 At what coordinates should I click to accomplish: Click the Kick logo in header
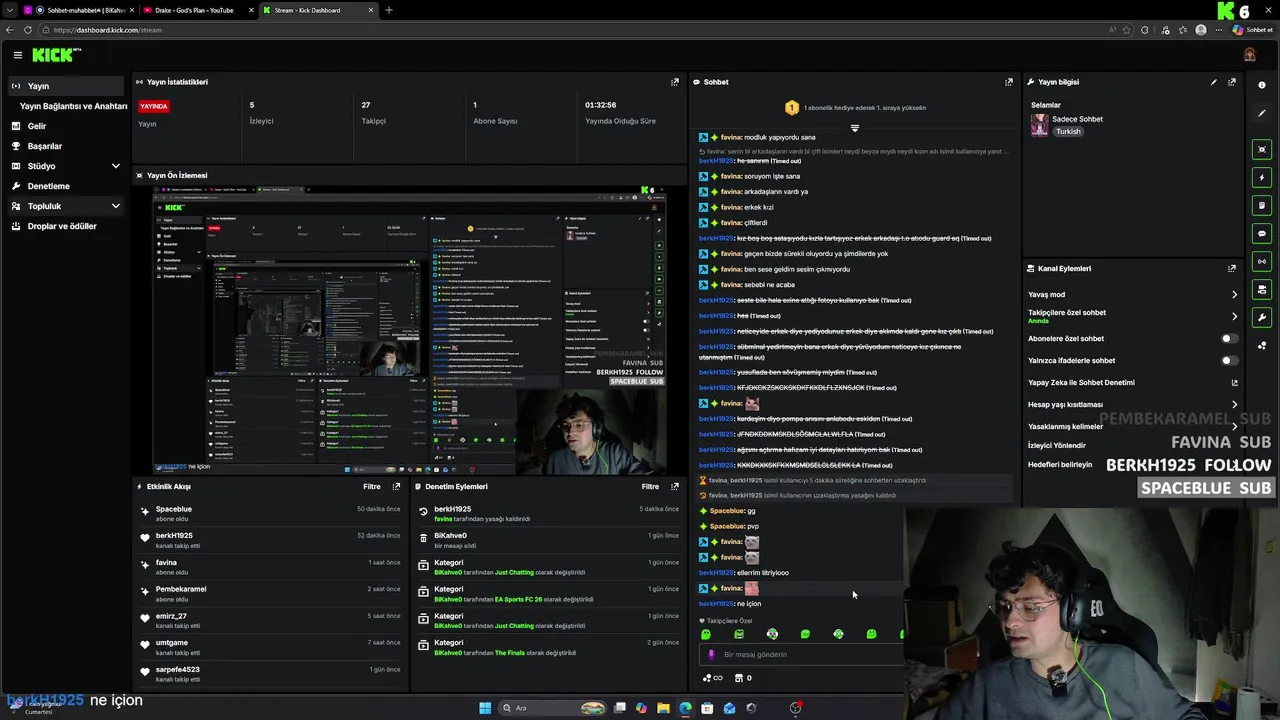(x=55, y=55)
